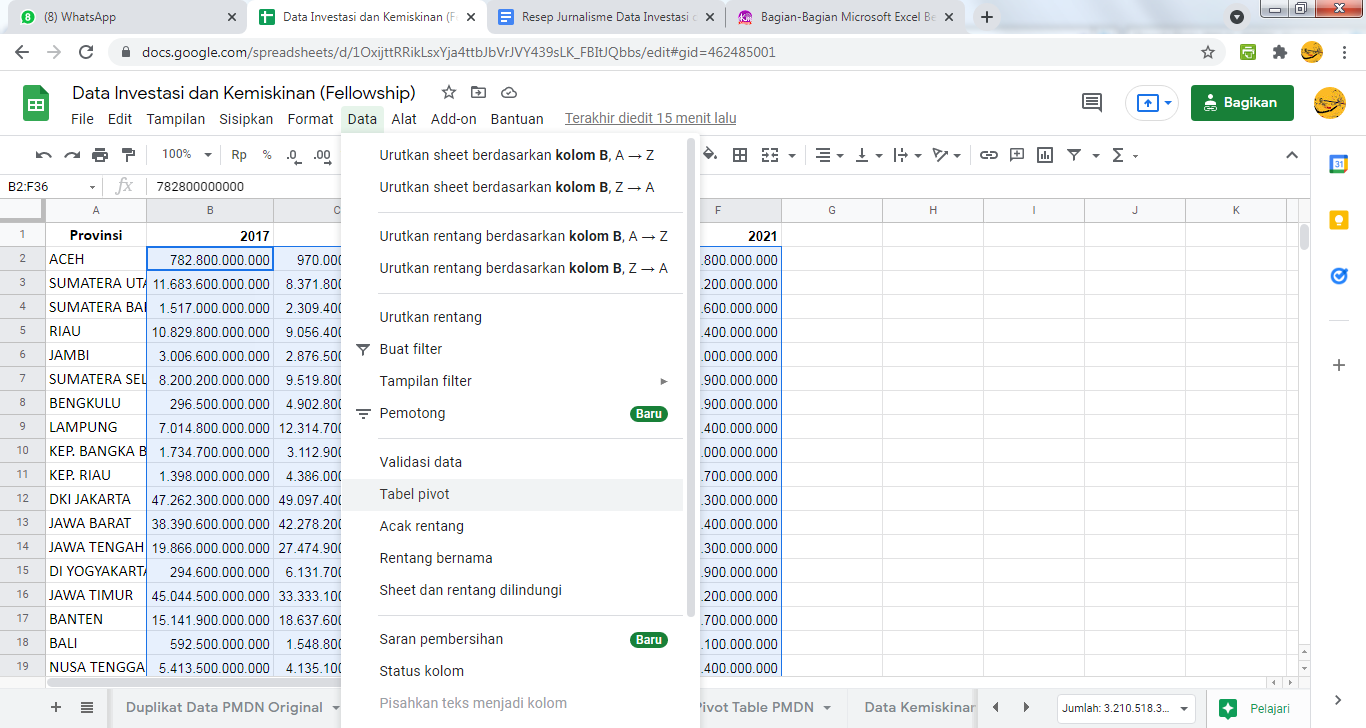Click the undo icon in toolbar
Viewport: 1366px width, 728px height.
(x=44, y=155)
